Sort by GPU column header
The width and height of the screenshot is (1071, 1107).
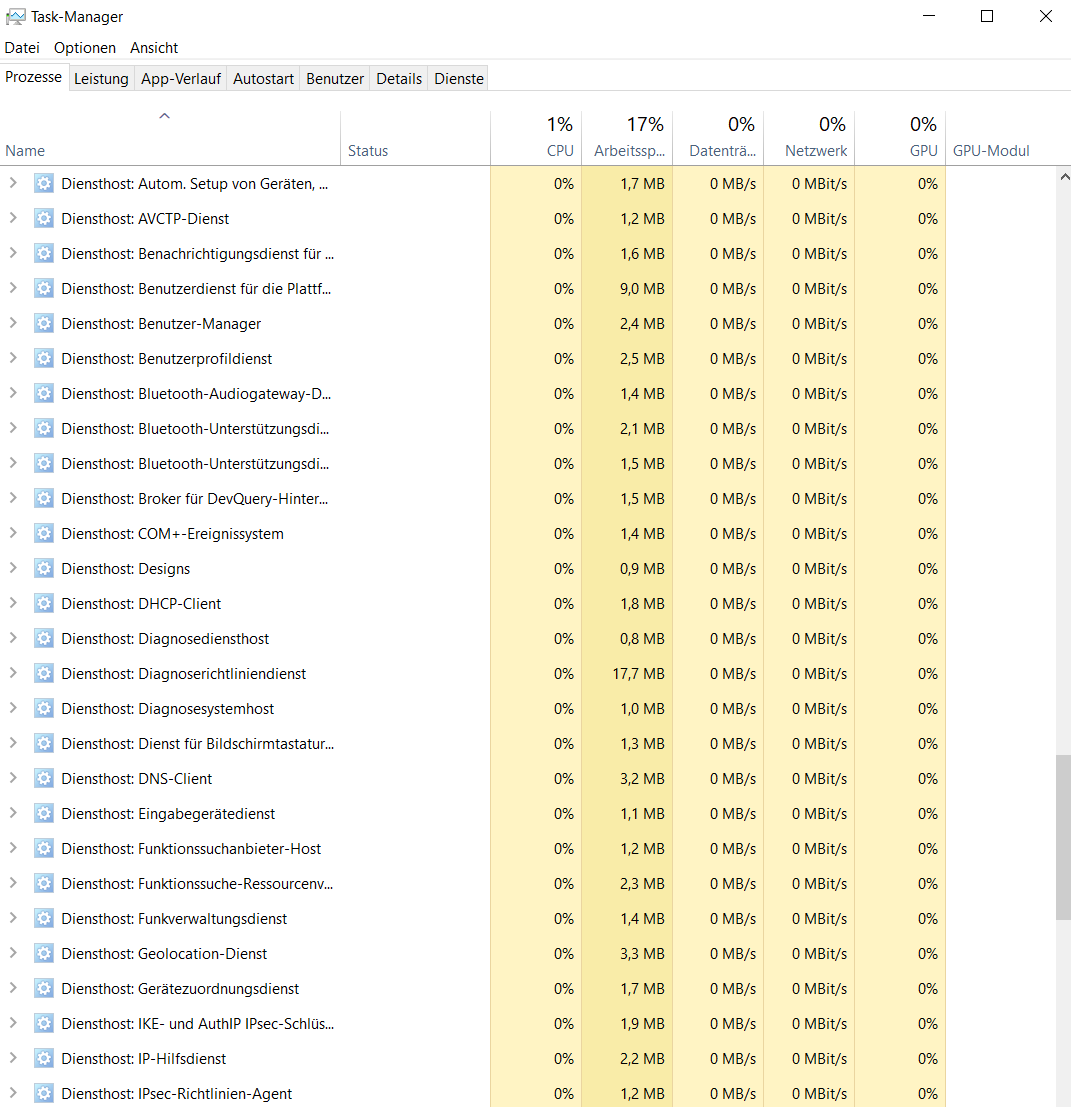900,138
